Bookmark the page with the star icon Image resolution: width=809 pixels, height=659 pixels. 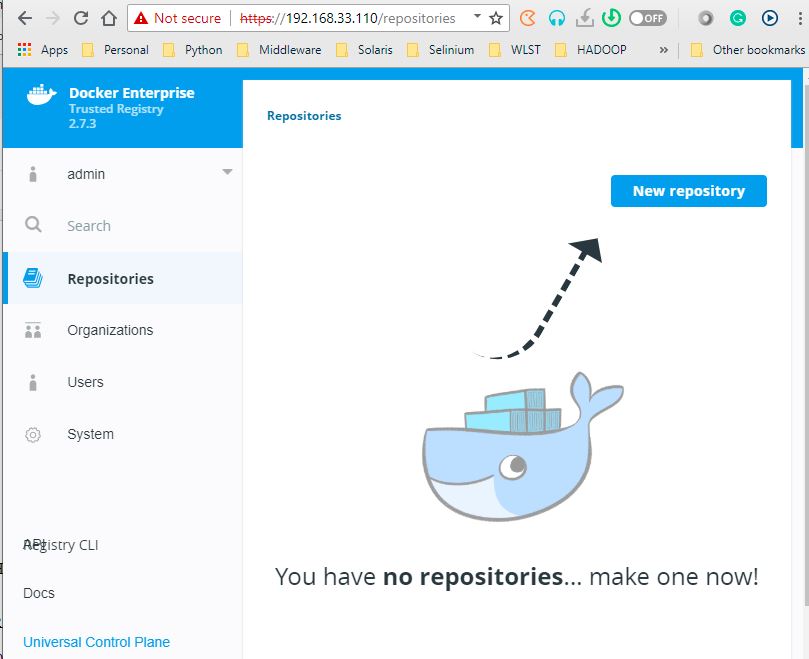tap(497, 17)
